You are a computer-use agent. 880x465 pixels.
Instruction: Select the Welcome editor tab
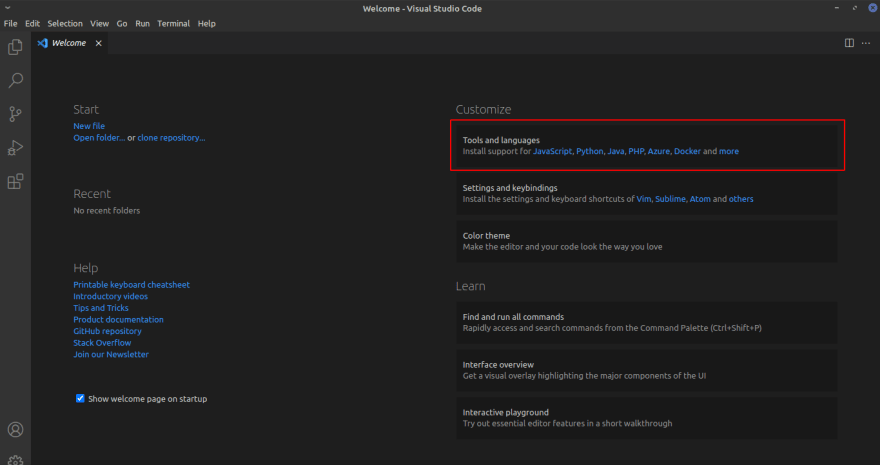point(69,43)
